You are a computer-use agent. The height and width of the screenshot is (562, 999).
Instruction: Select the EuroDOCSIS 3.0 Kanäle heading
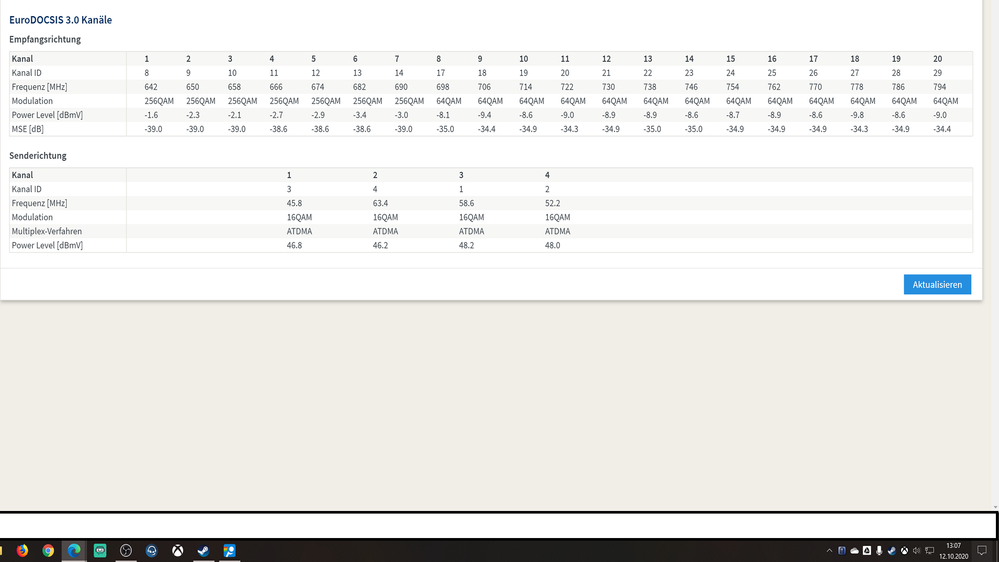(61, 20)
